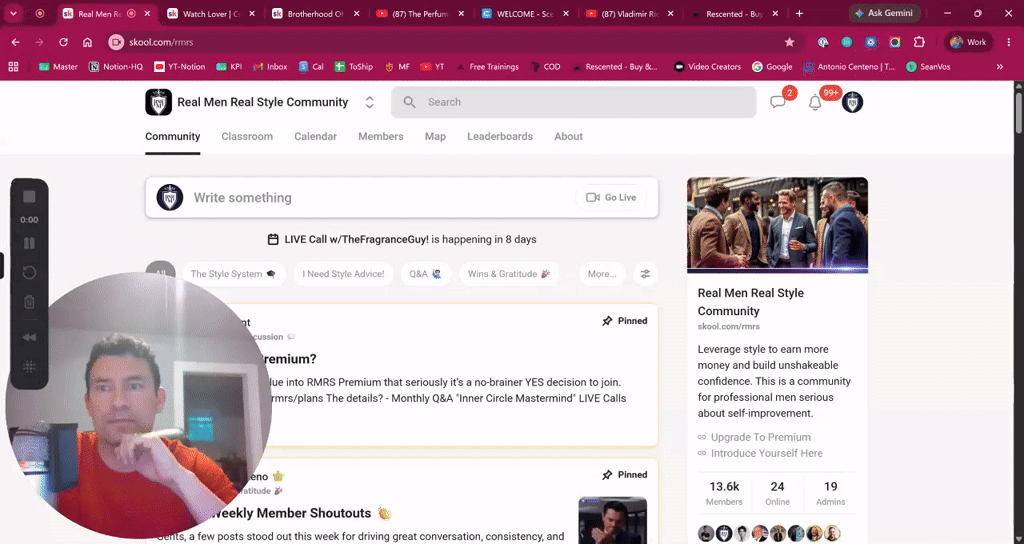Expand the community switcher arrows
This screenshot has height=544, width=1024.
click(369, 102)
